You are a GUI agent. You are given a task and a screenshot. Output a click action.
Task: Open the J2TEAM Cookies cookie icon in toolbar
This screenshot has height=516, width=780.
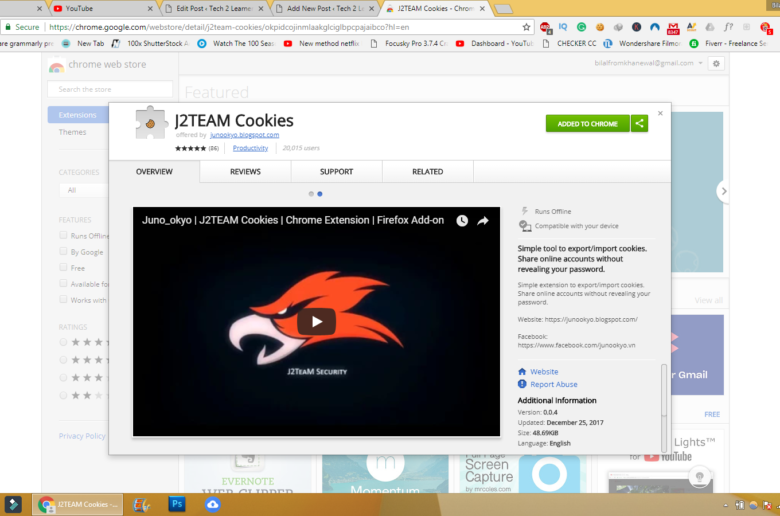pyautogui.click(x=599, y=27)
